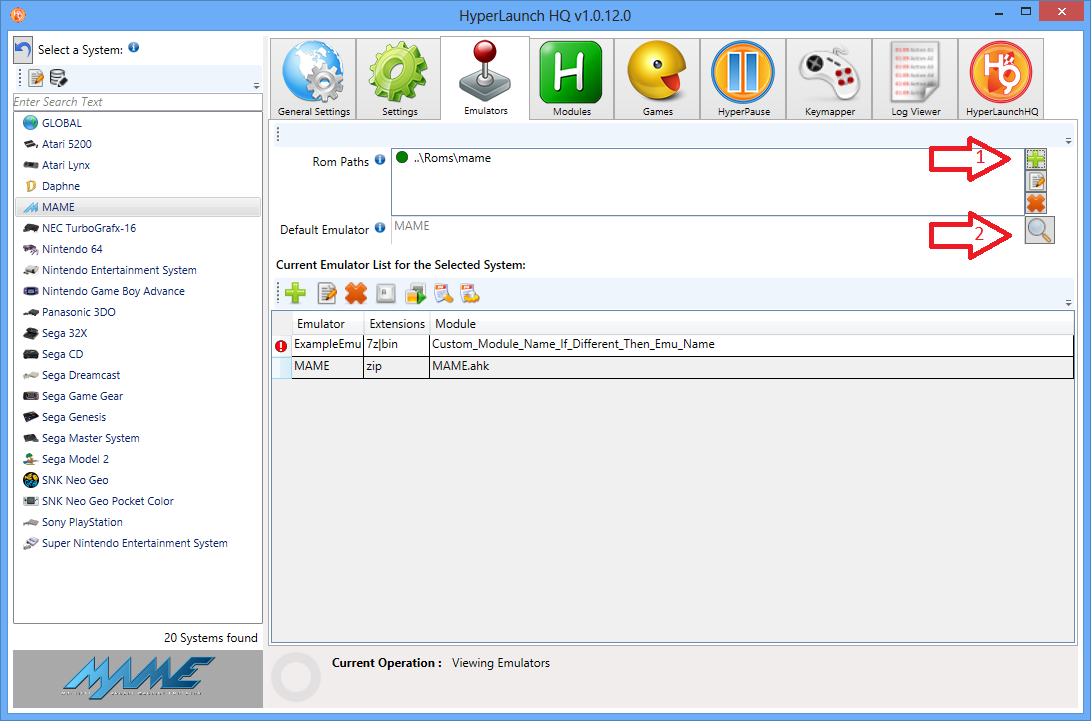Click the orange X delete rom path icon
Image resolution: width=1091 pixels, height=721 pixels.
tap(1036, 203)
